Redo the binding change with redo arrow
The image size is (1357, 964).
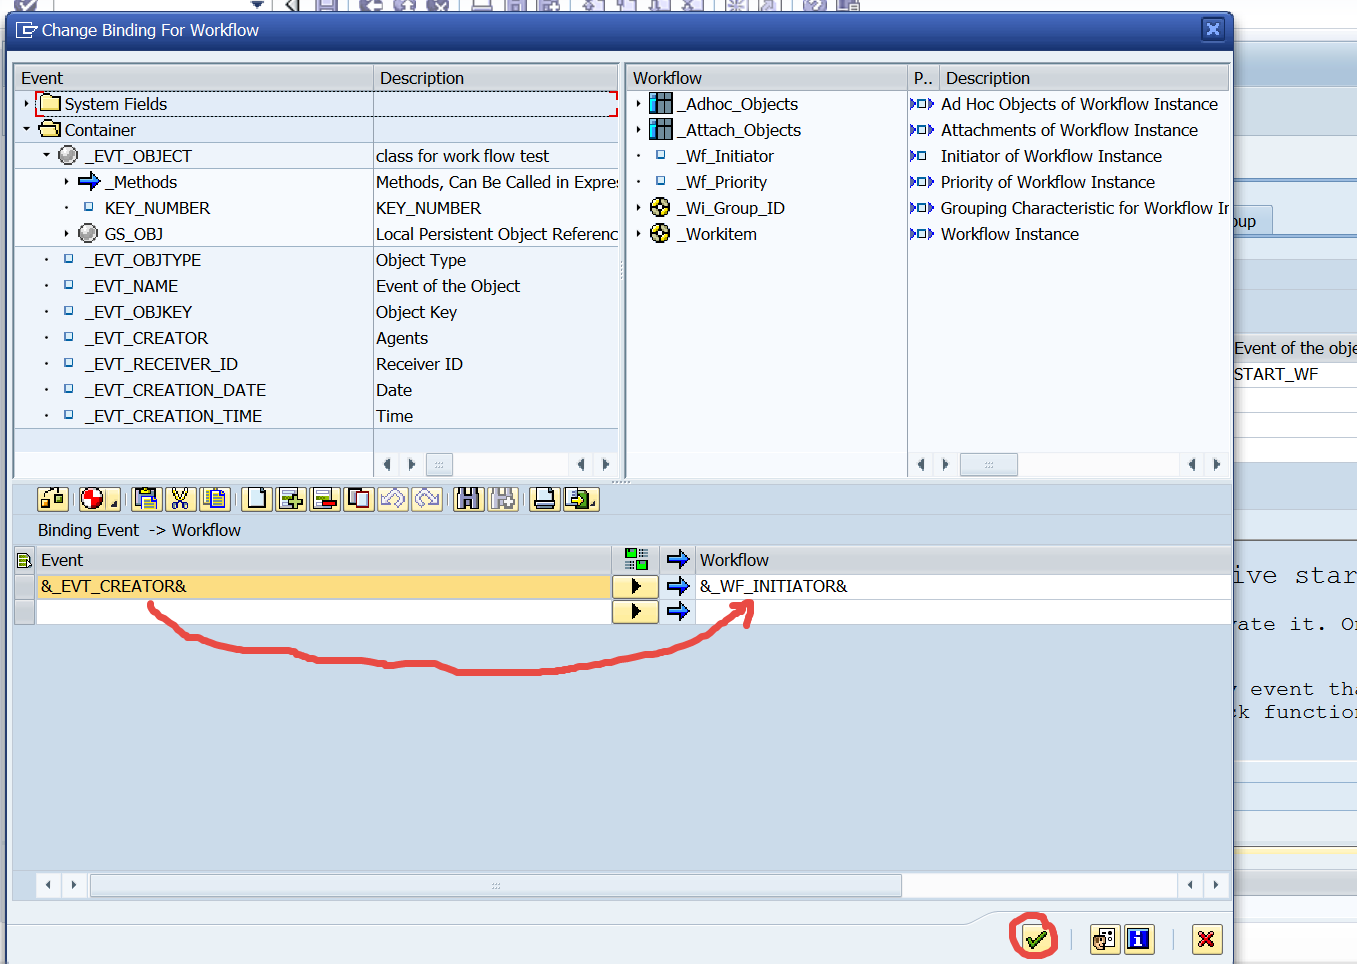pos(428,499)
